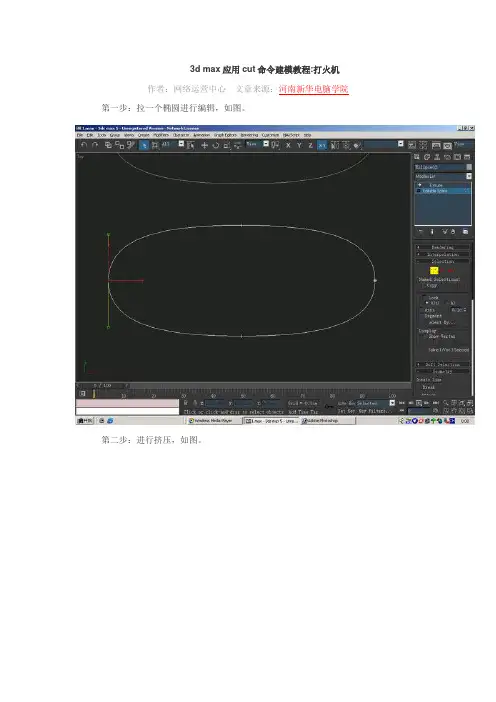The height and width of the screenshot is (702, 496).
Task: Restrict to X axis constraint button
Action: (288, 145)
